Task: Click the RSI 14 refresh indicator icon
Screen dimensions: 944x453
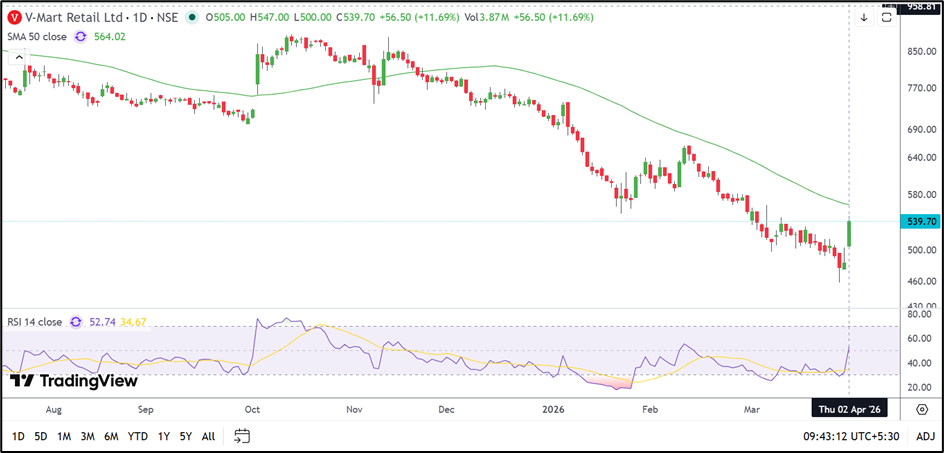Action: [74, 322]
